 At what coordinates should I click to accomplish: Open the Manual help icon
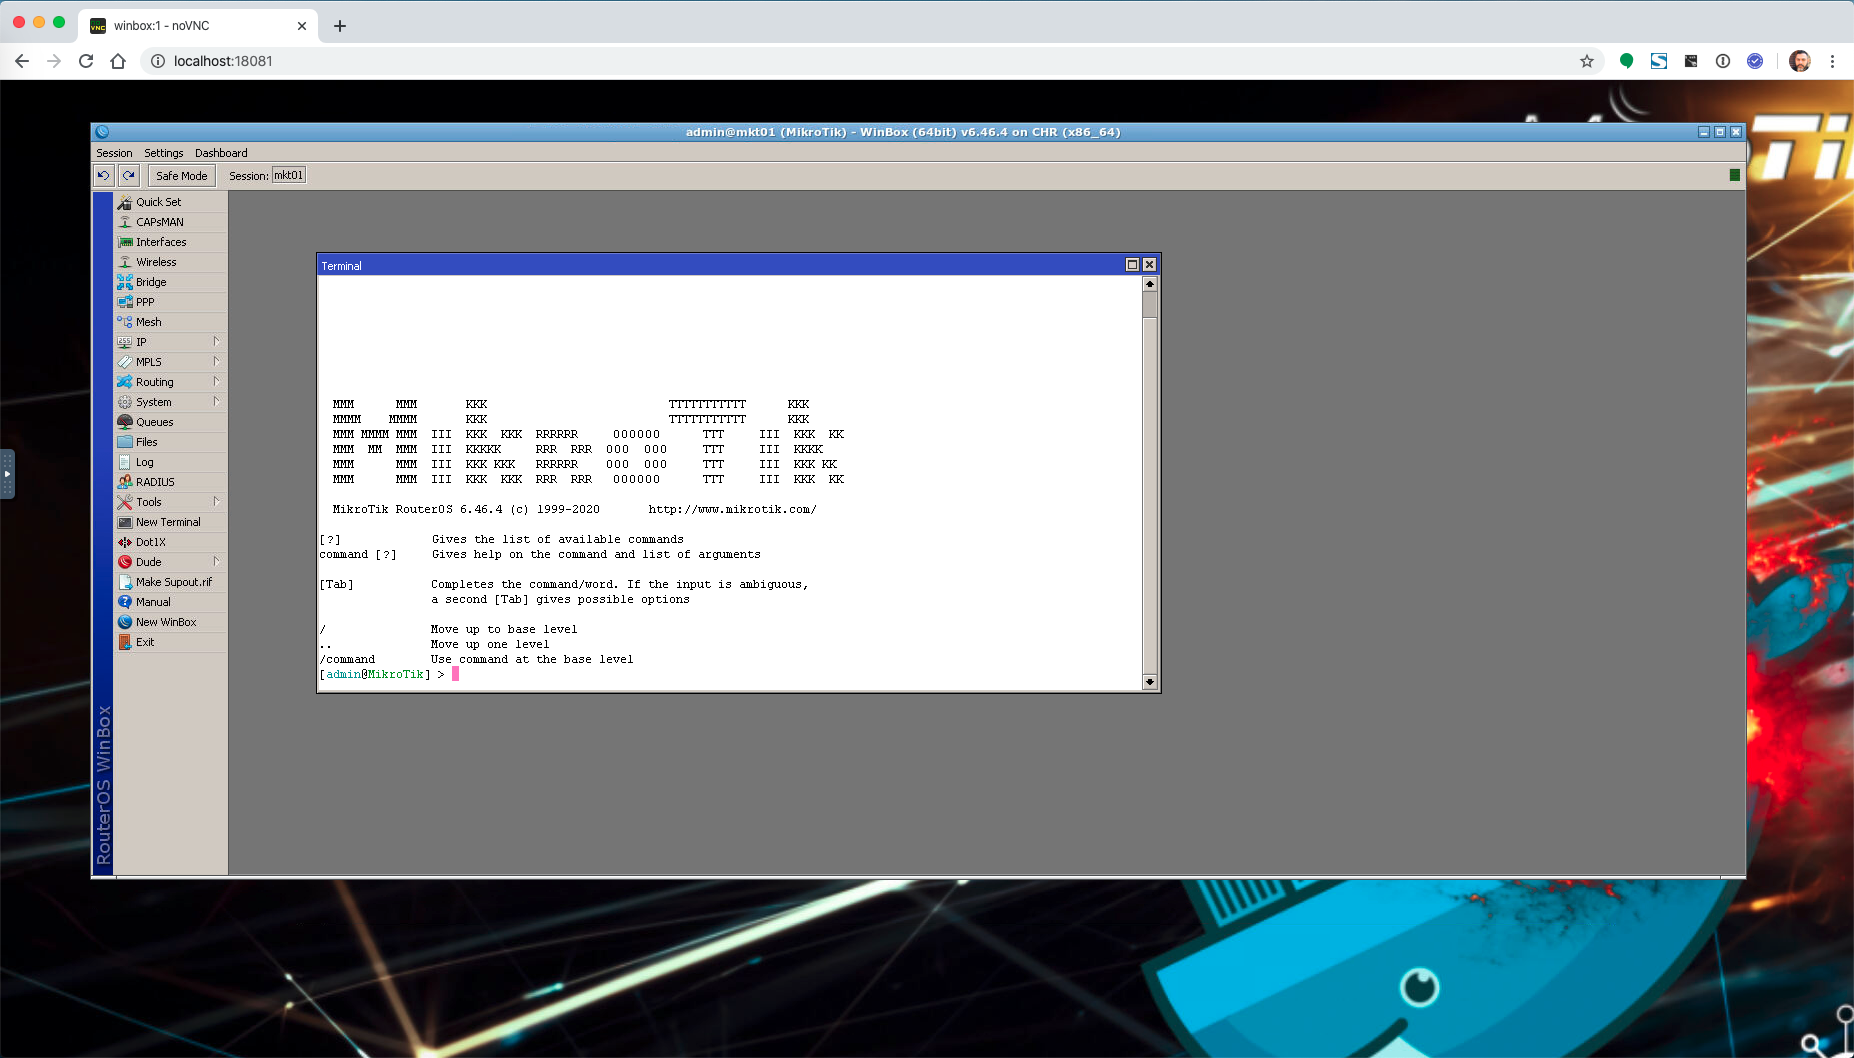tap(125, 602)
